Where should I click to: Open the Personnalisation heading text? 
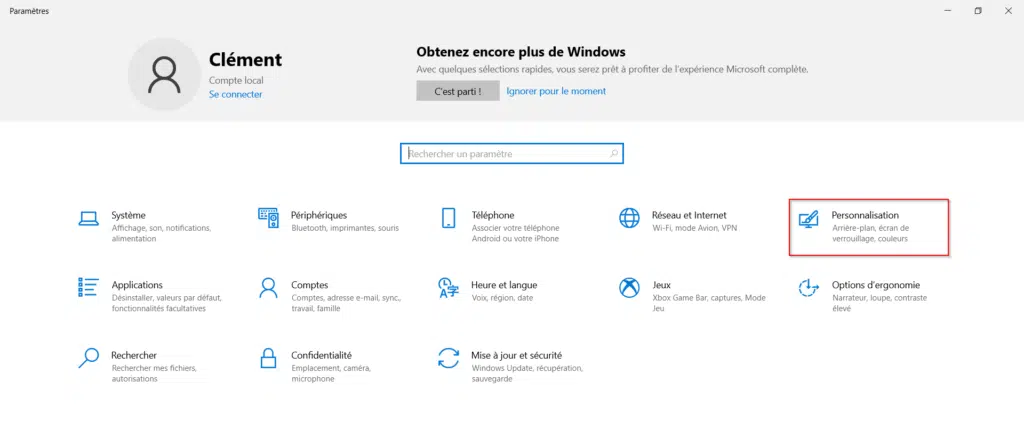pos(865,215)
